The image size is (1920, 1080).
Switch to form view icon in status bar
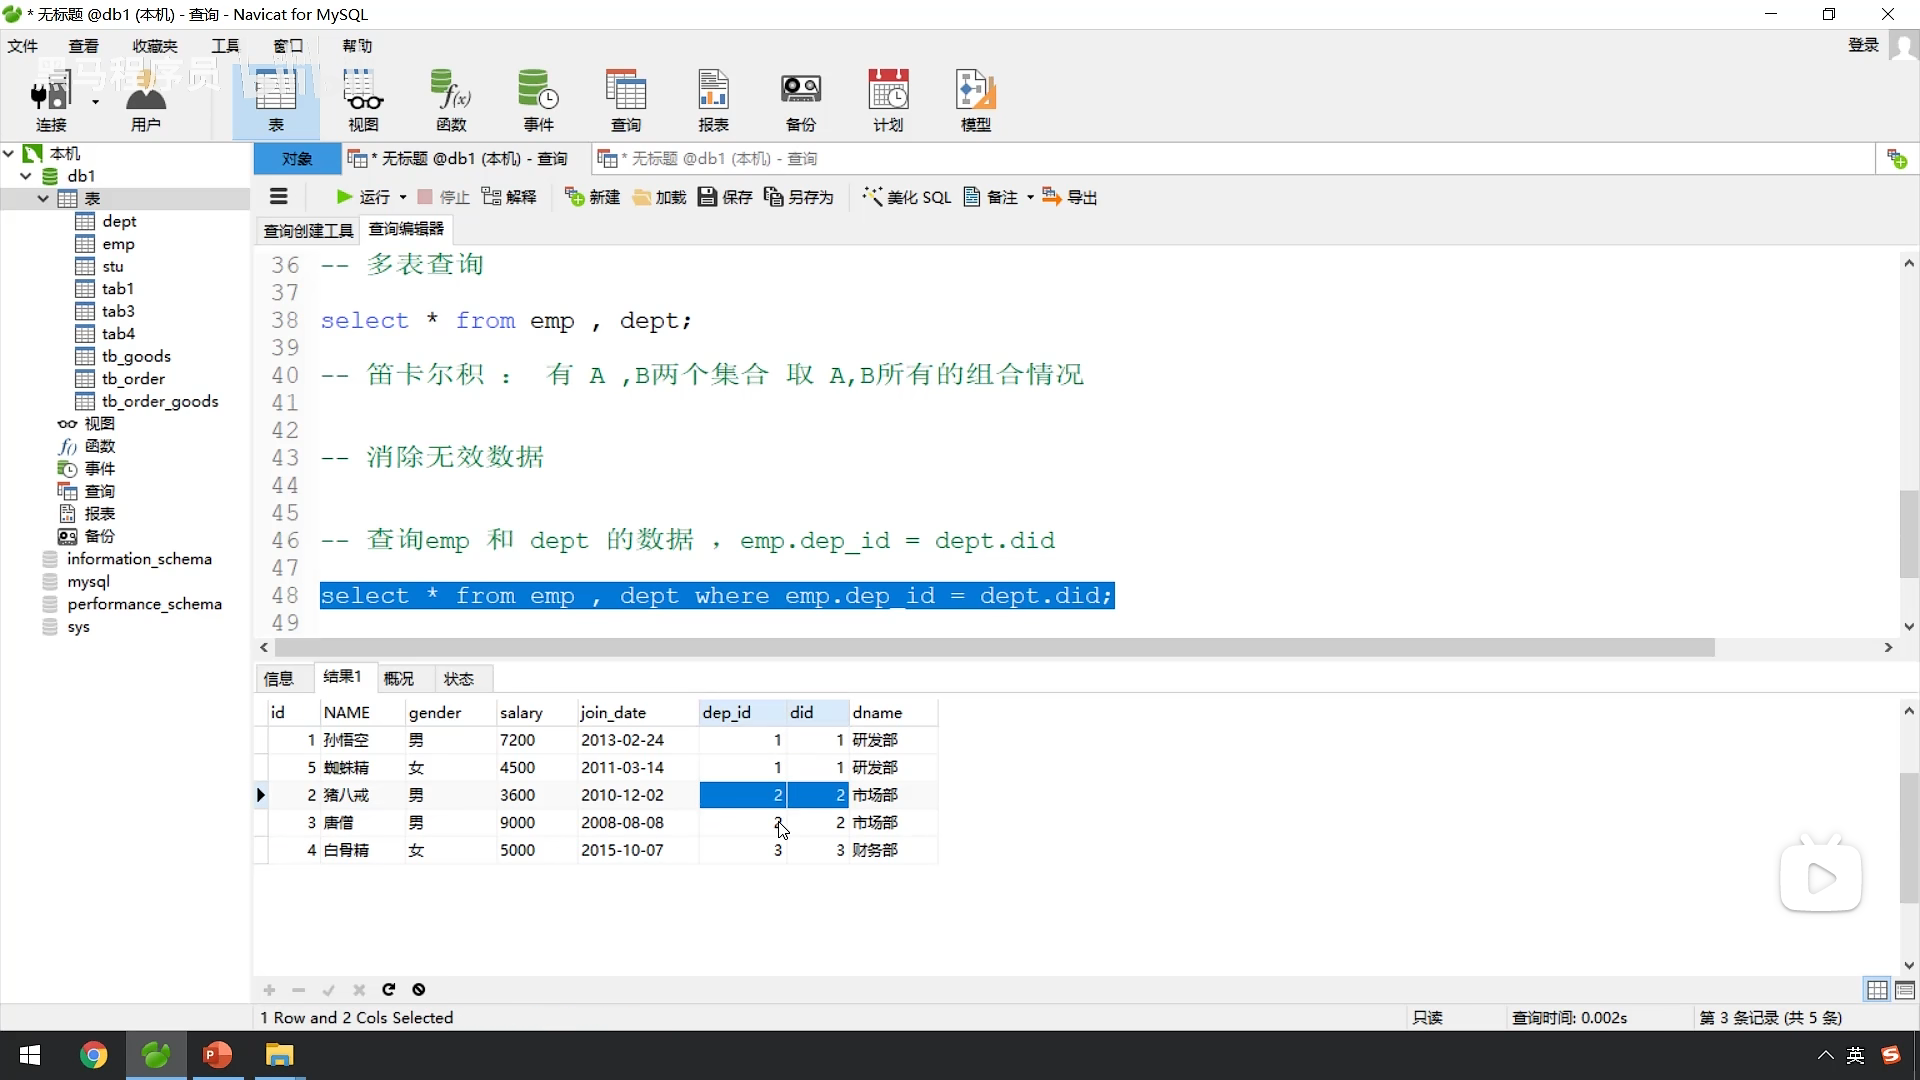click(1905, 990)
